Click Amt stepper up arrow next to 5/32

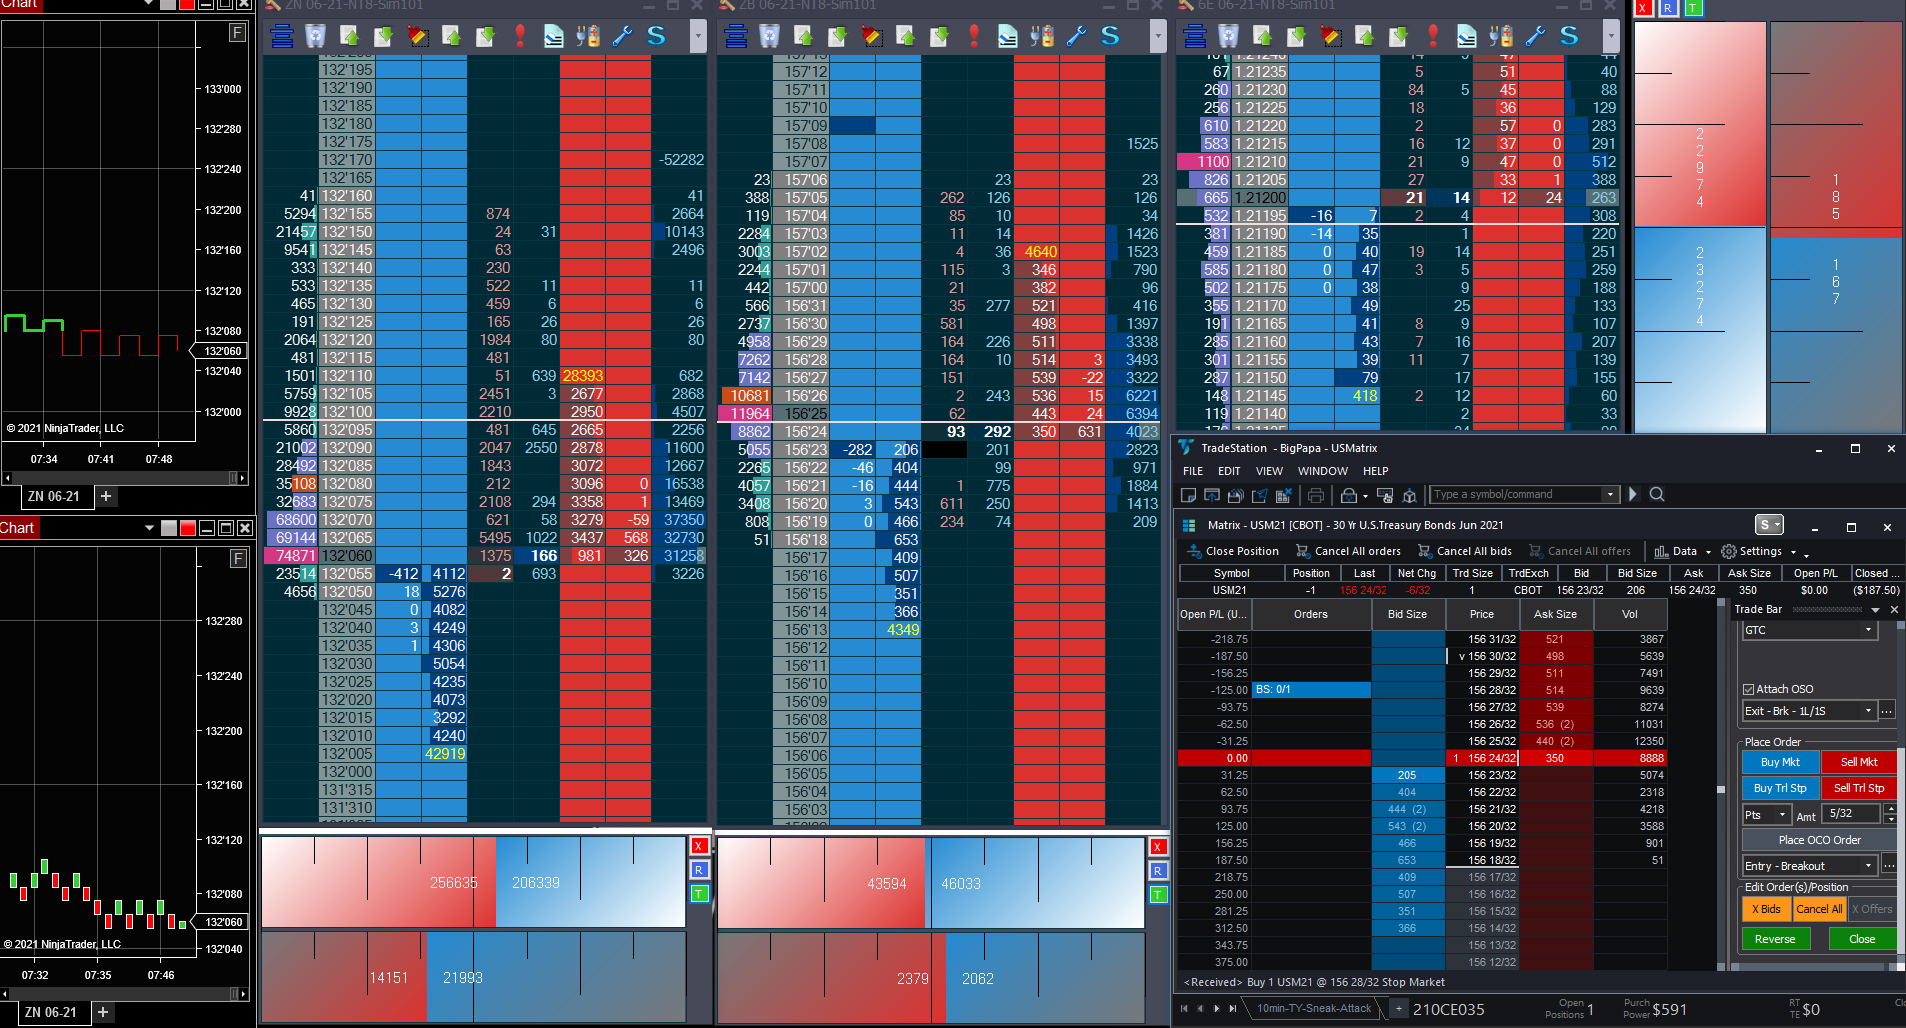pyautogui.click(x=1890, y=810)
